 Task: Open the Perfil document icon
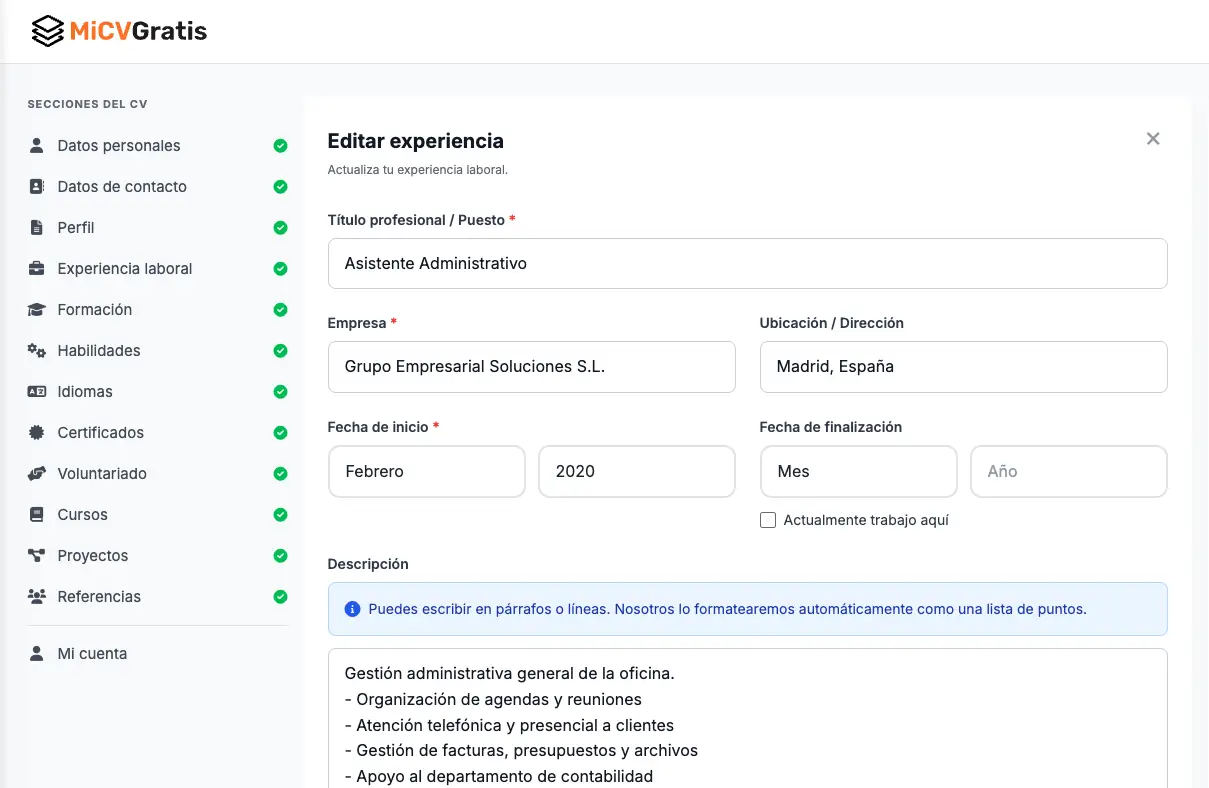pos(36,227)
